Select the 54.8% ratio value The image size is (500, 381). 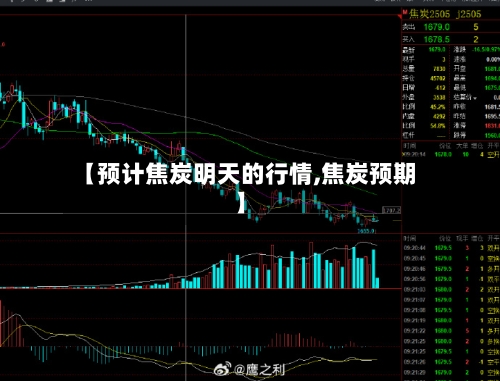[x=438, y=126]
